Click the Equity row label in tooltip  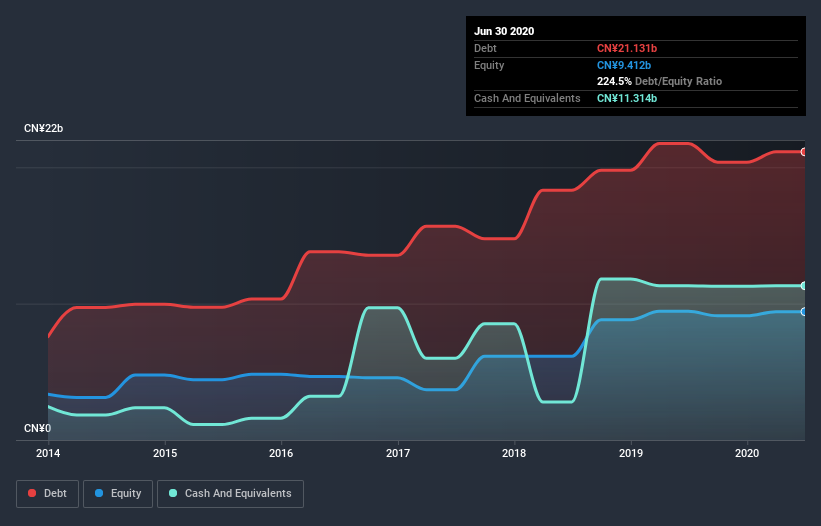tap(489, 65)
